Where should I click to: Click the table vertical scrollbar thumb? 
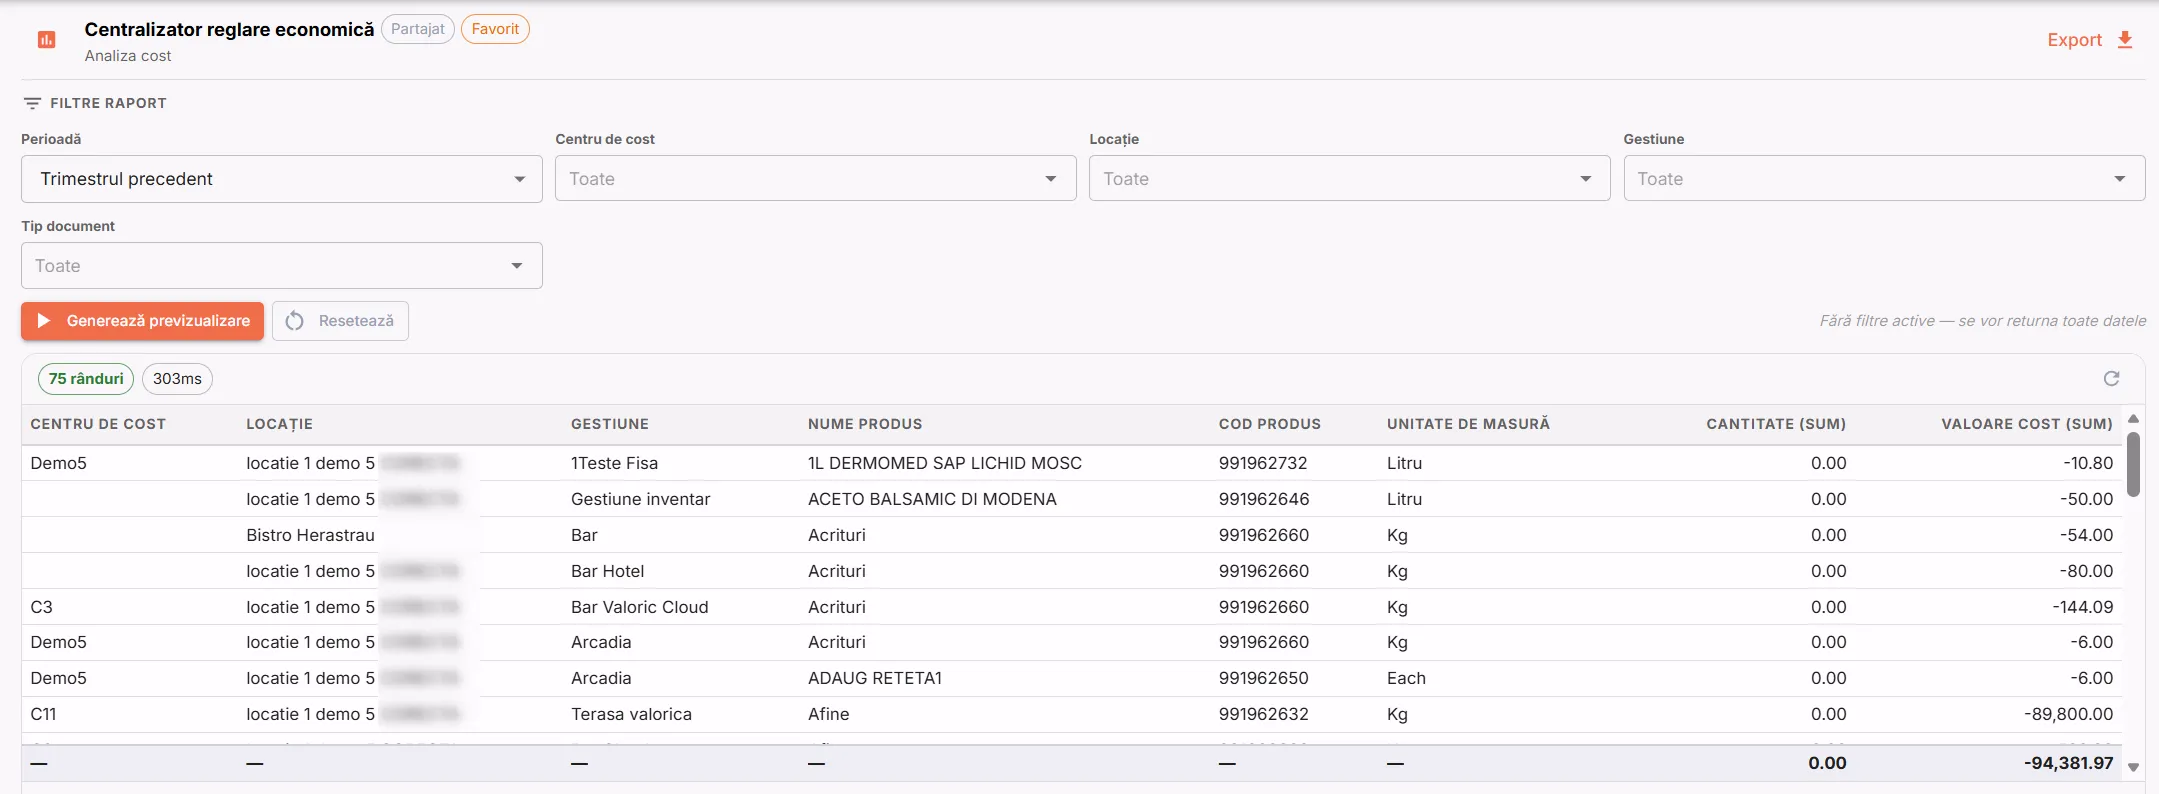click(2133, 464)
